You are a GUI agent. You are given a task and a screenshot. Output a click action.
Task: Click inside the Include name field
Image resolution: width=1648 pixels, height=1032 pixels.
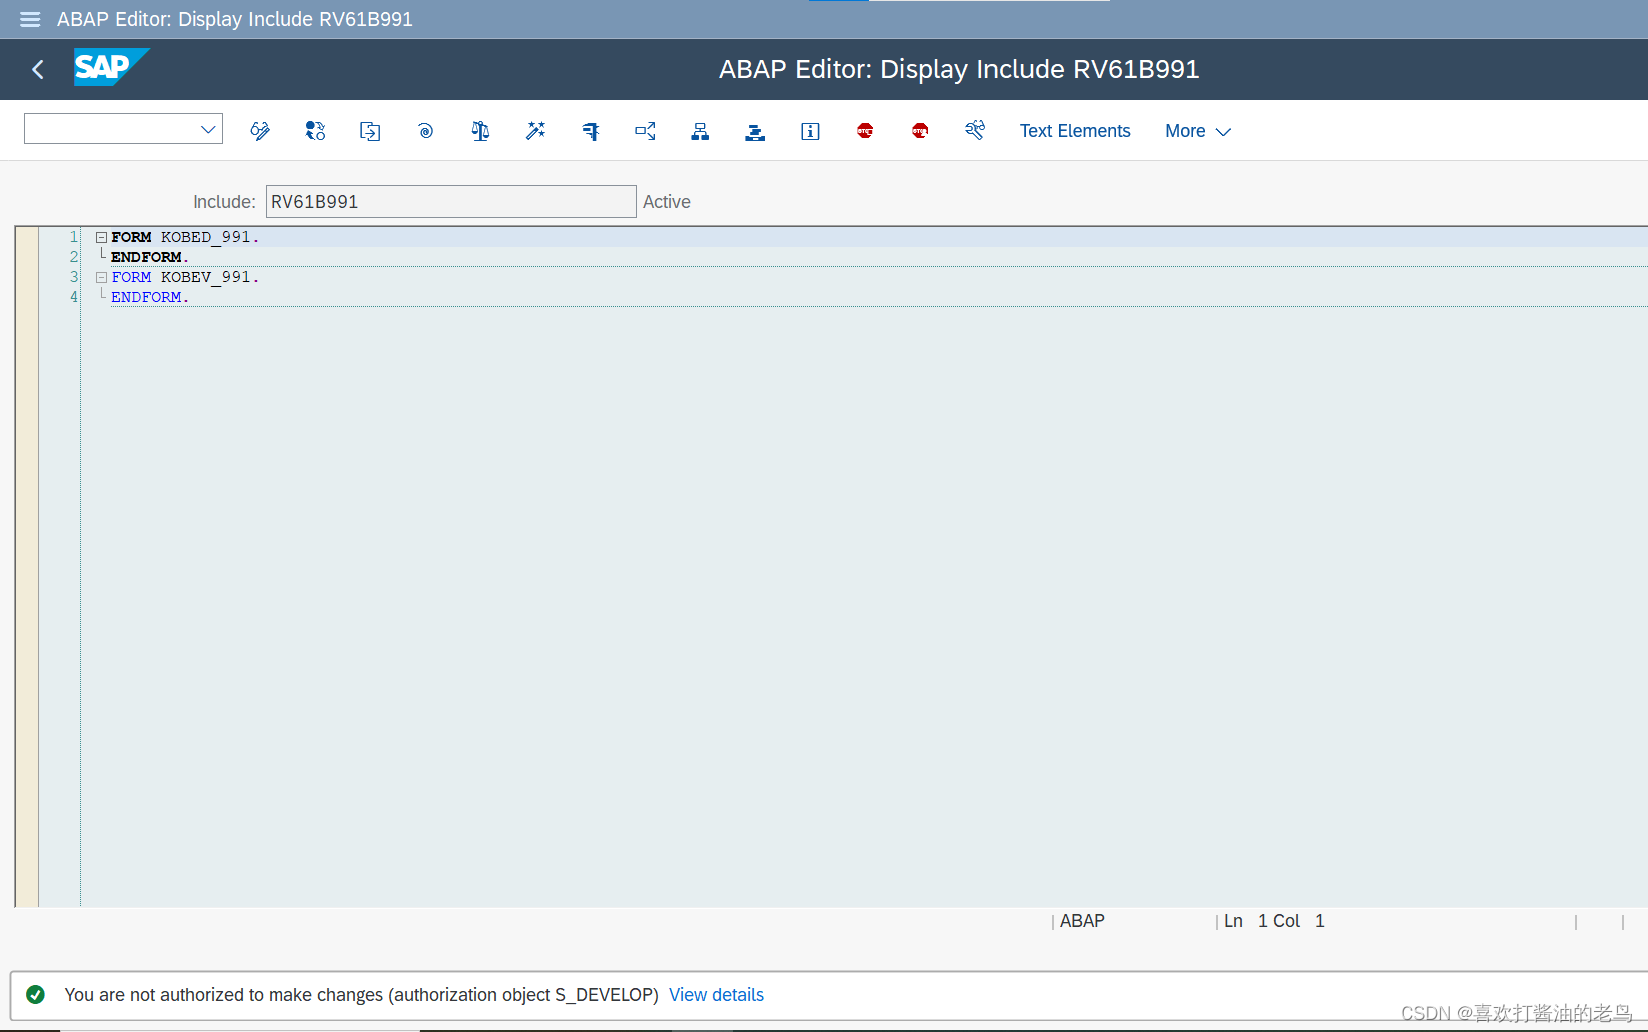click(x=450, y=200)
